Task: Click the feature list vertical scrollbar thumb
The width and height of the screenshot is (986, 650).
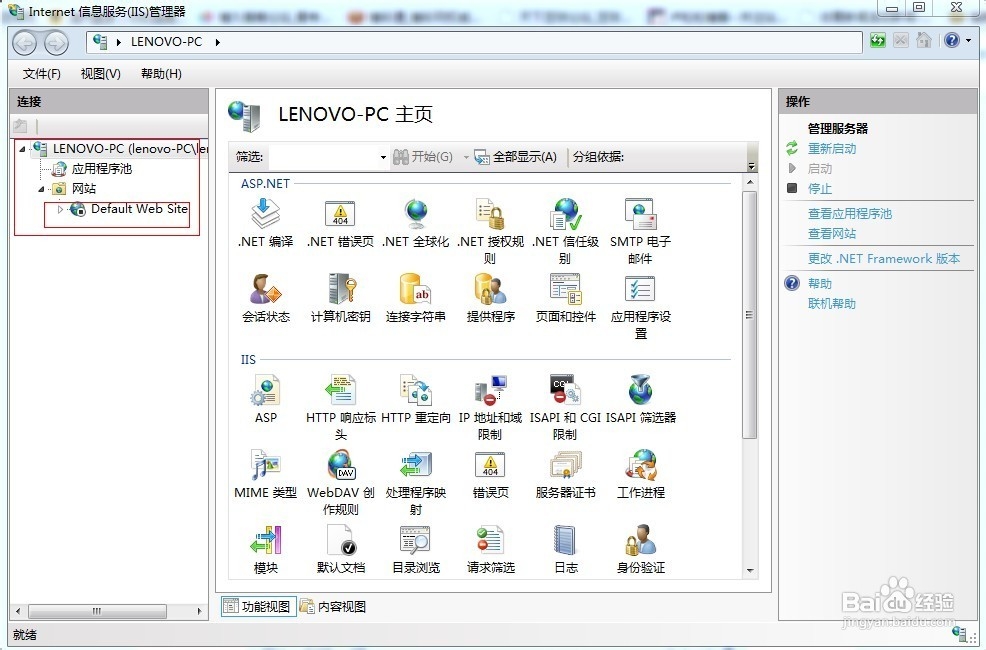Action: coord(750,314)
